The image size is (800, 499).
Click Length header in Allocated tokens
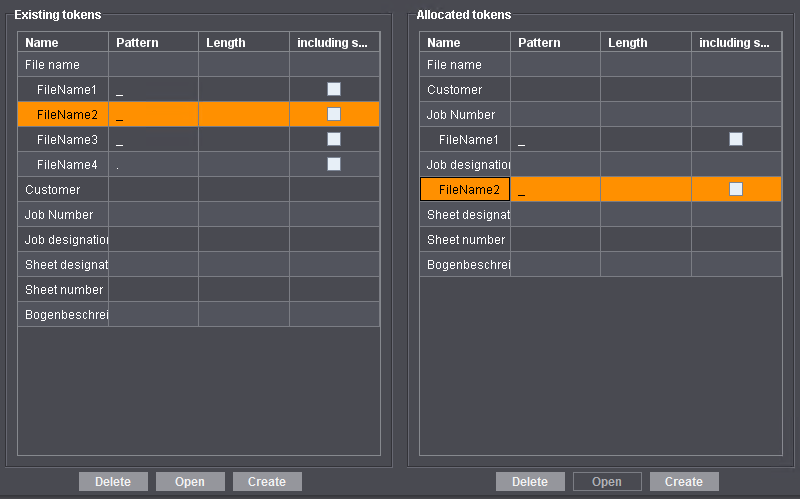click(x=646, y=42)
